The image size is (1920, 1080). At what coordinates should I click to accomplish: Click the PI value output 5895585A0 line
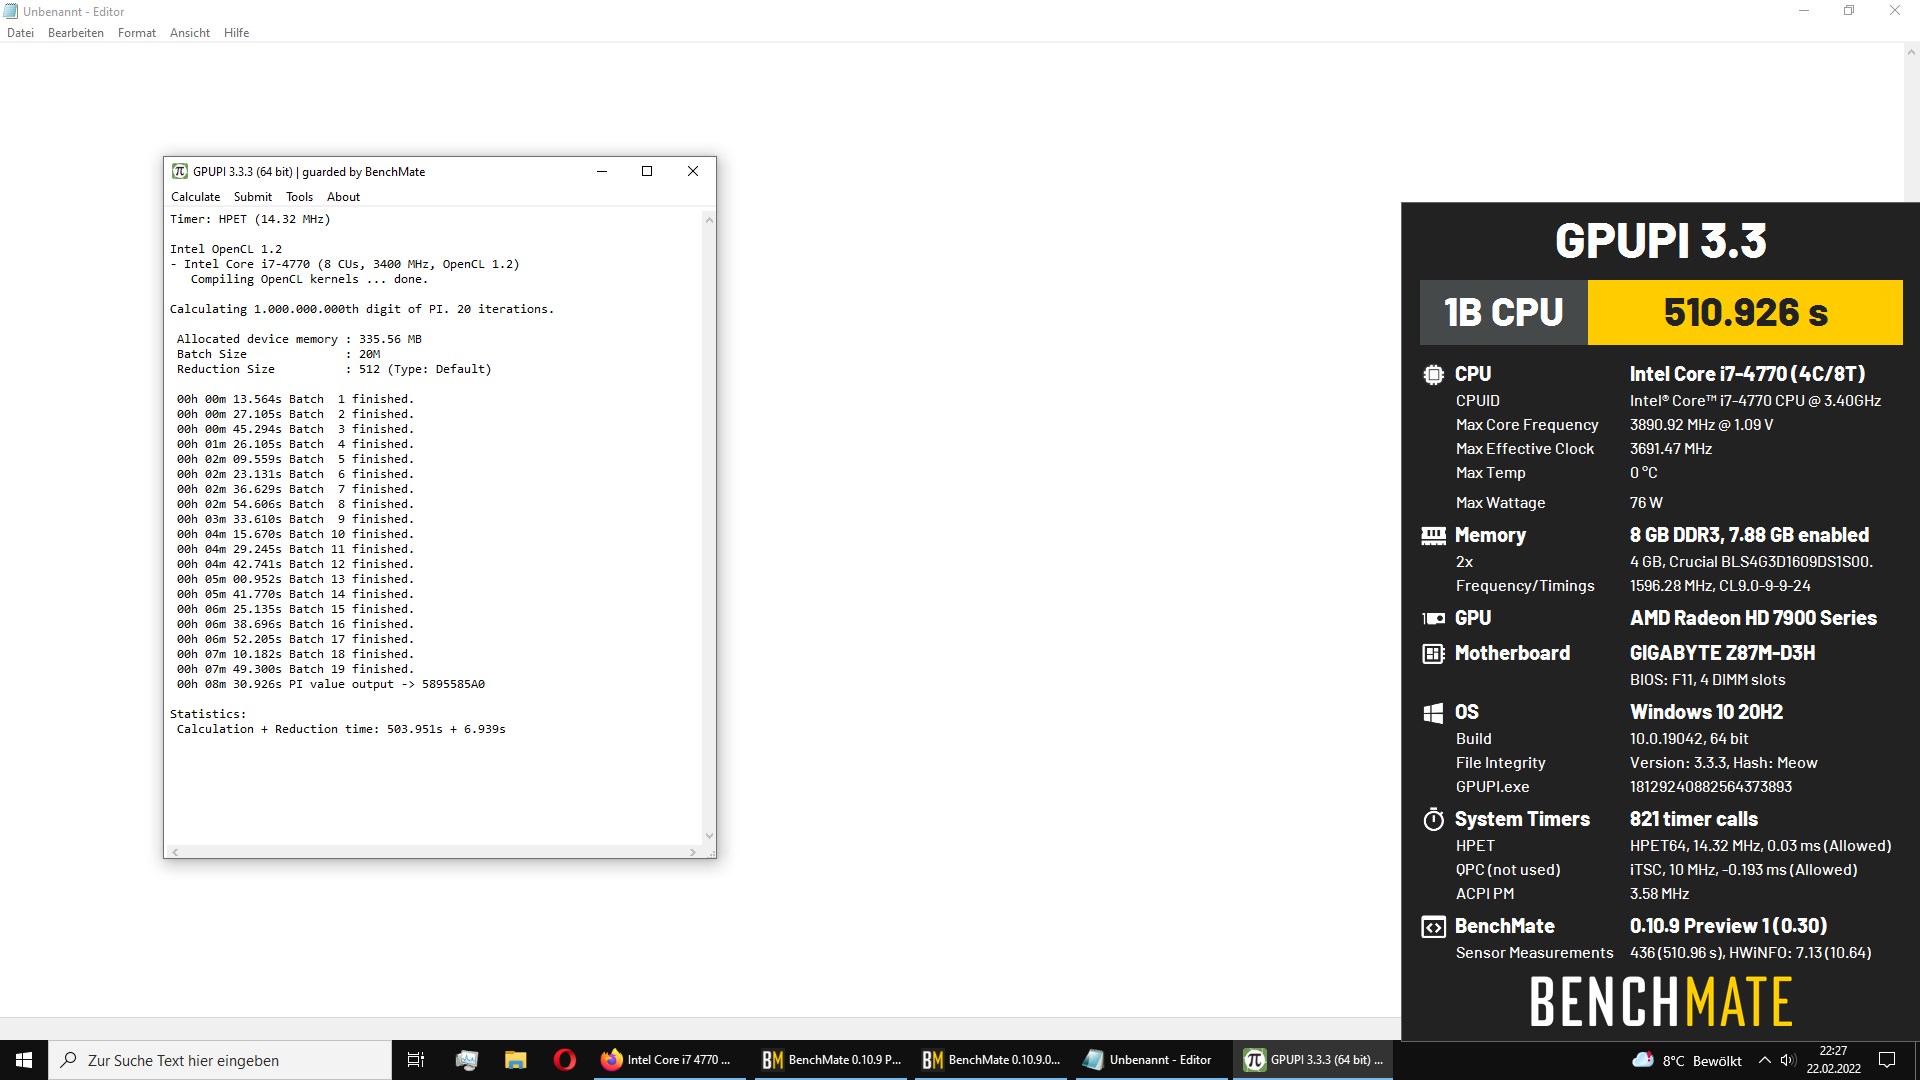[331, 684]
